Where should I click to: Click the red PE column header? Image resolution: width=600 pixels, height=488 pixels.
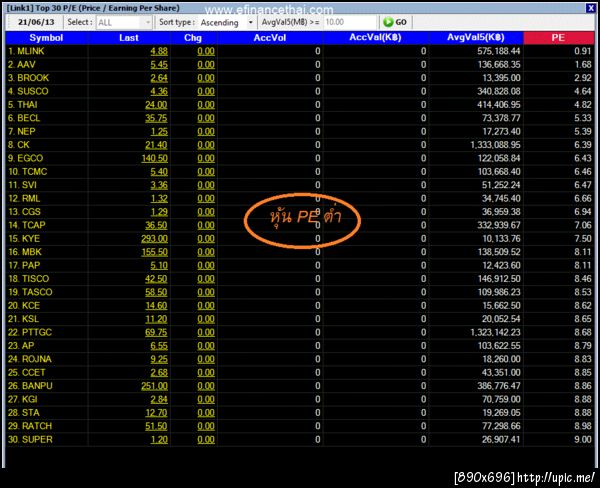(558, 38)
